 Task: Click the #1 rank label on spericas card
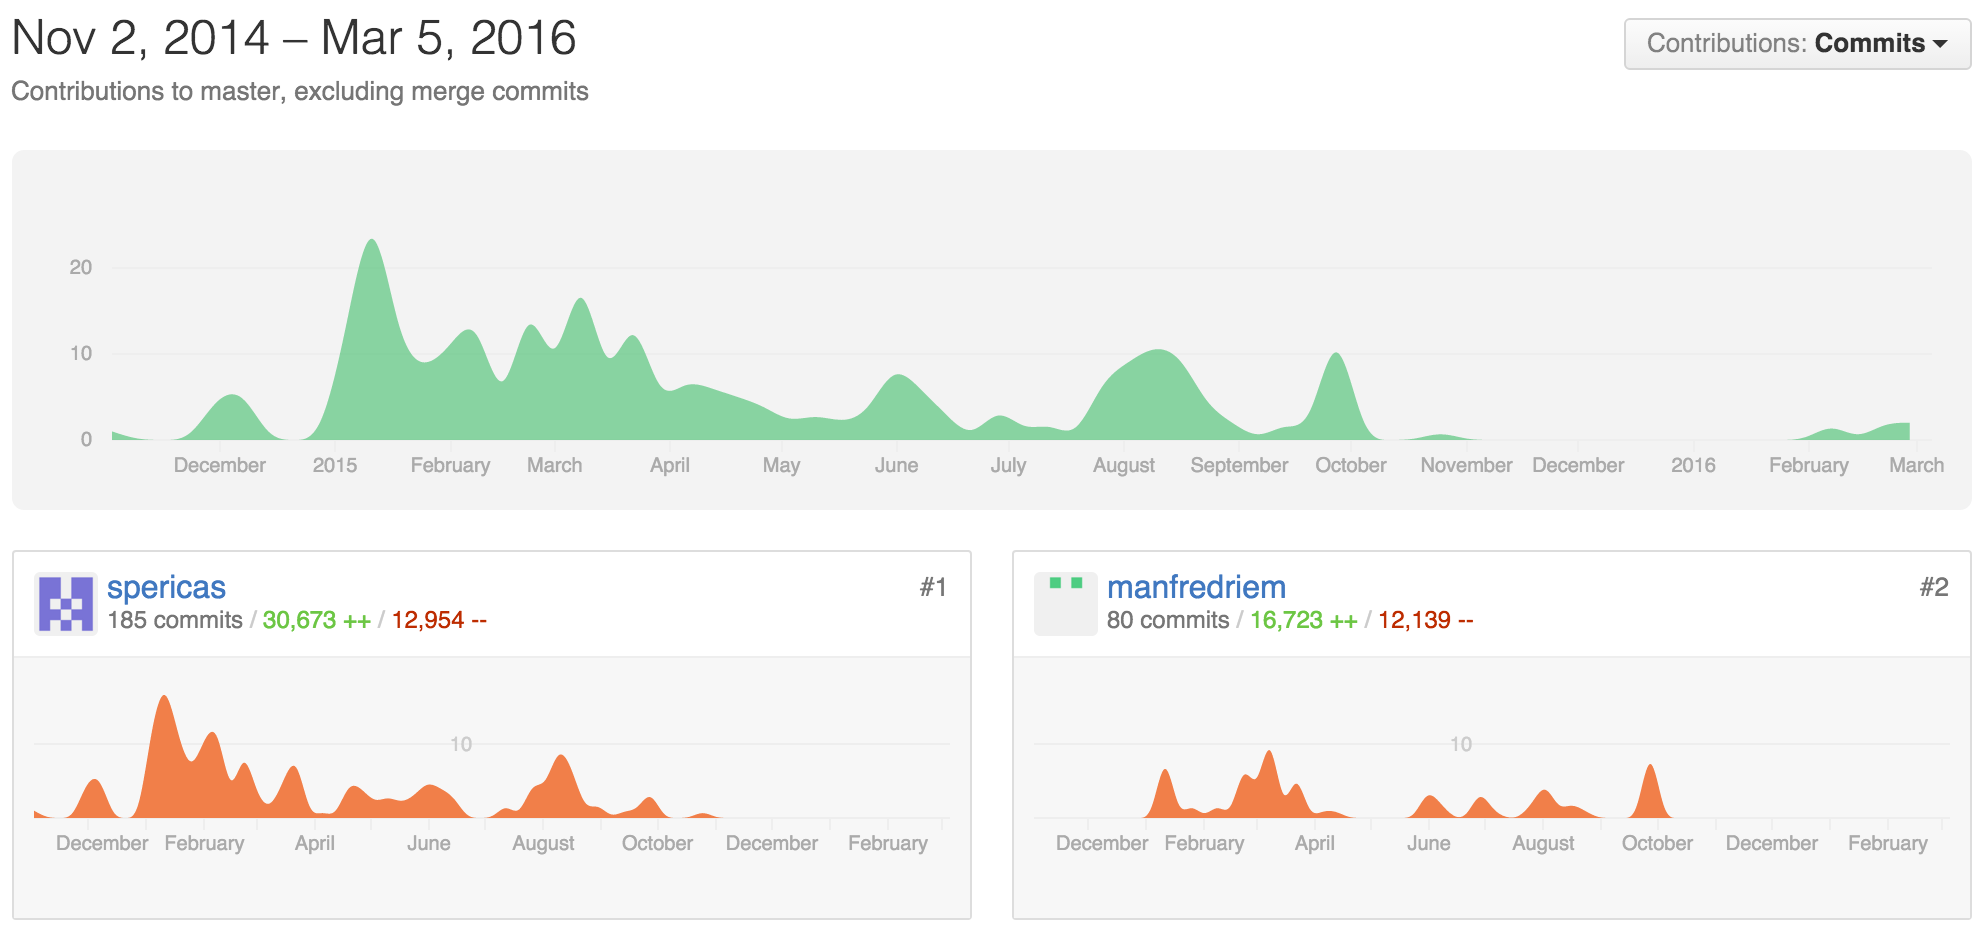pyautogui.click(x=932, y=587)
